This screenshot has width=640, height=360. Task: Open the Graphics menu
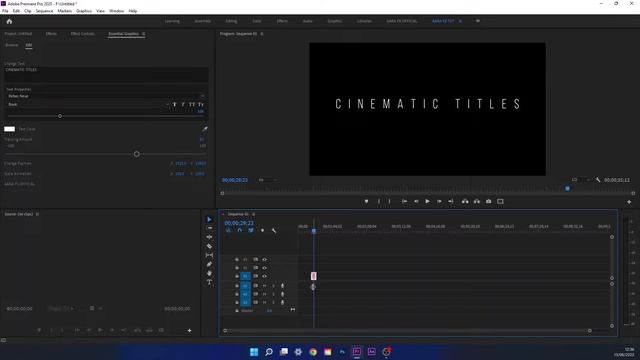pyautogui.click(x=84, y=11)
